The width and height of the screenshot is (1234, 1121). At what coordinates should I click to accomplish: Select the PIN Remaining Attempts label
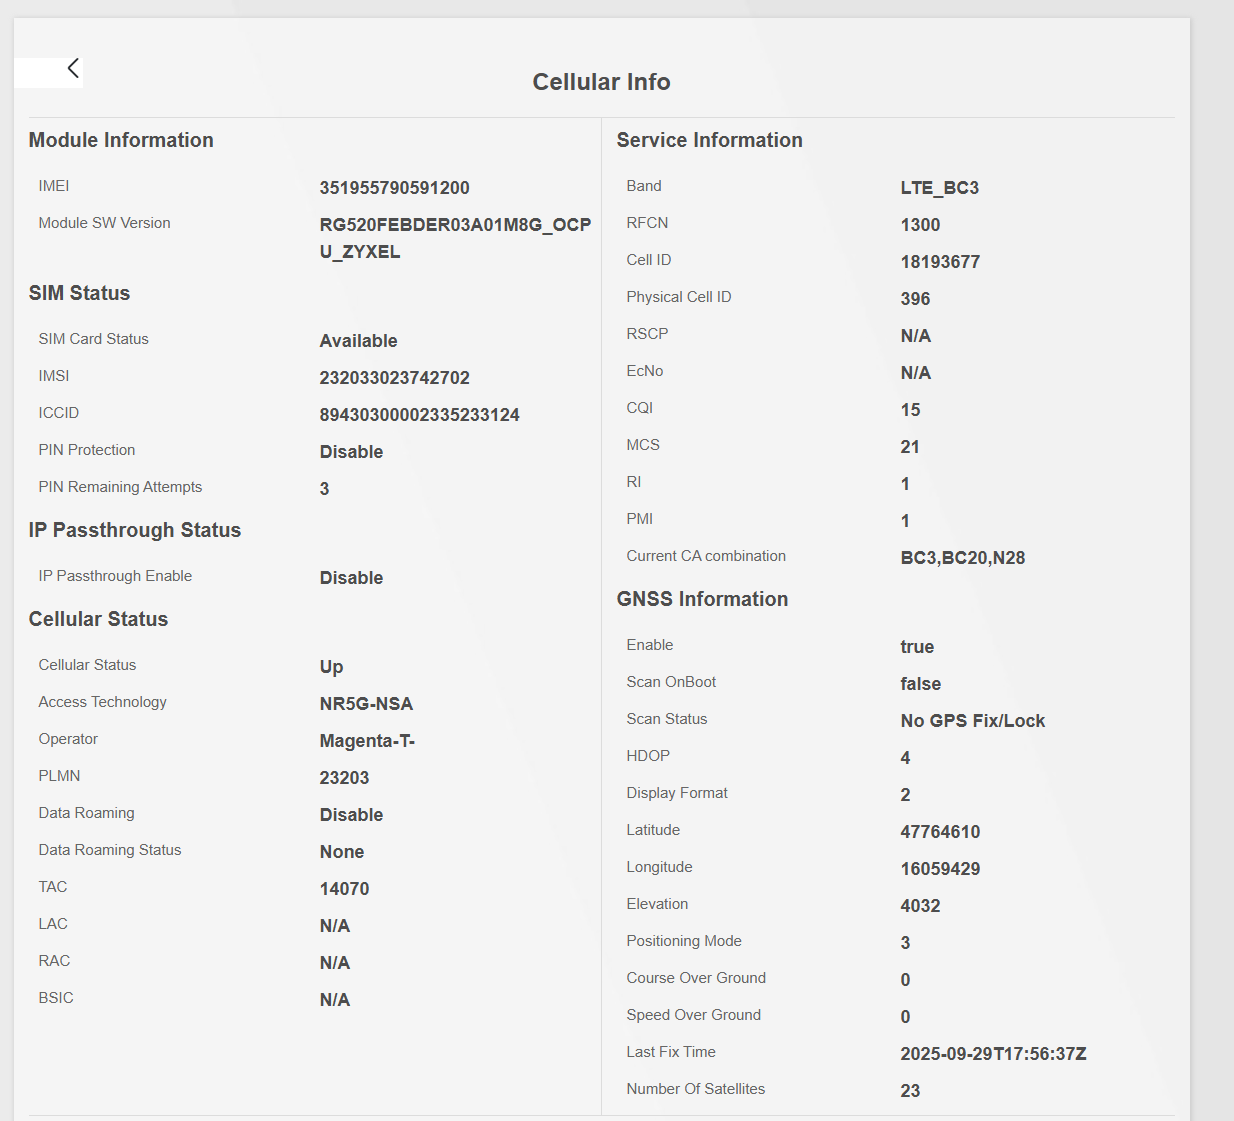120,487
